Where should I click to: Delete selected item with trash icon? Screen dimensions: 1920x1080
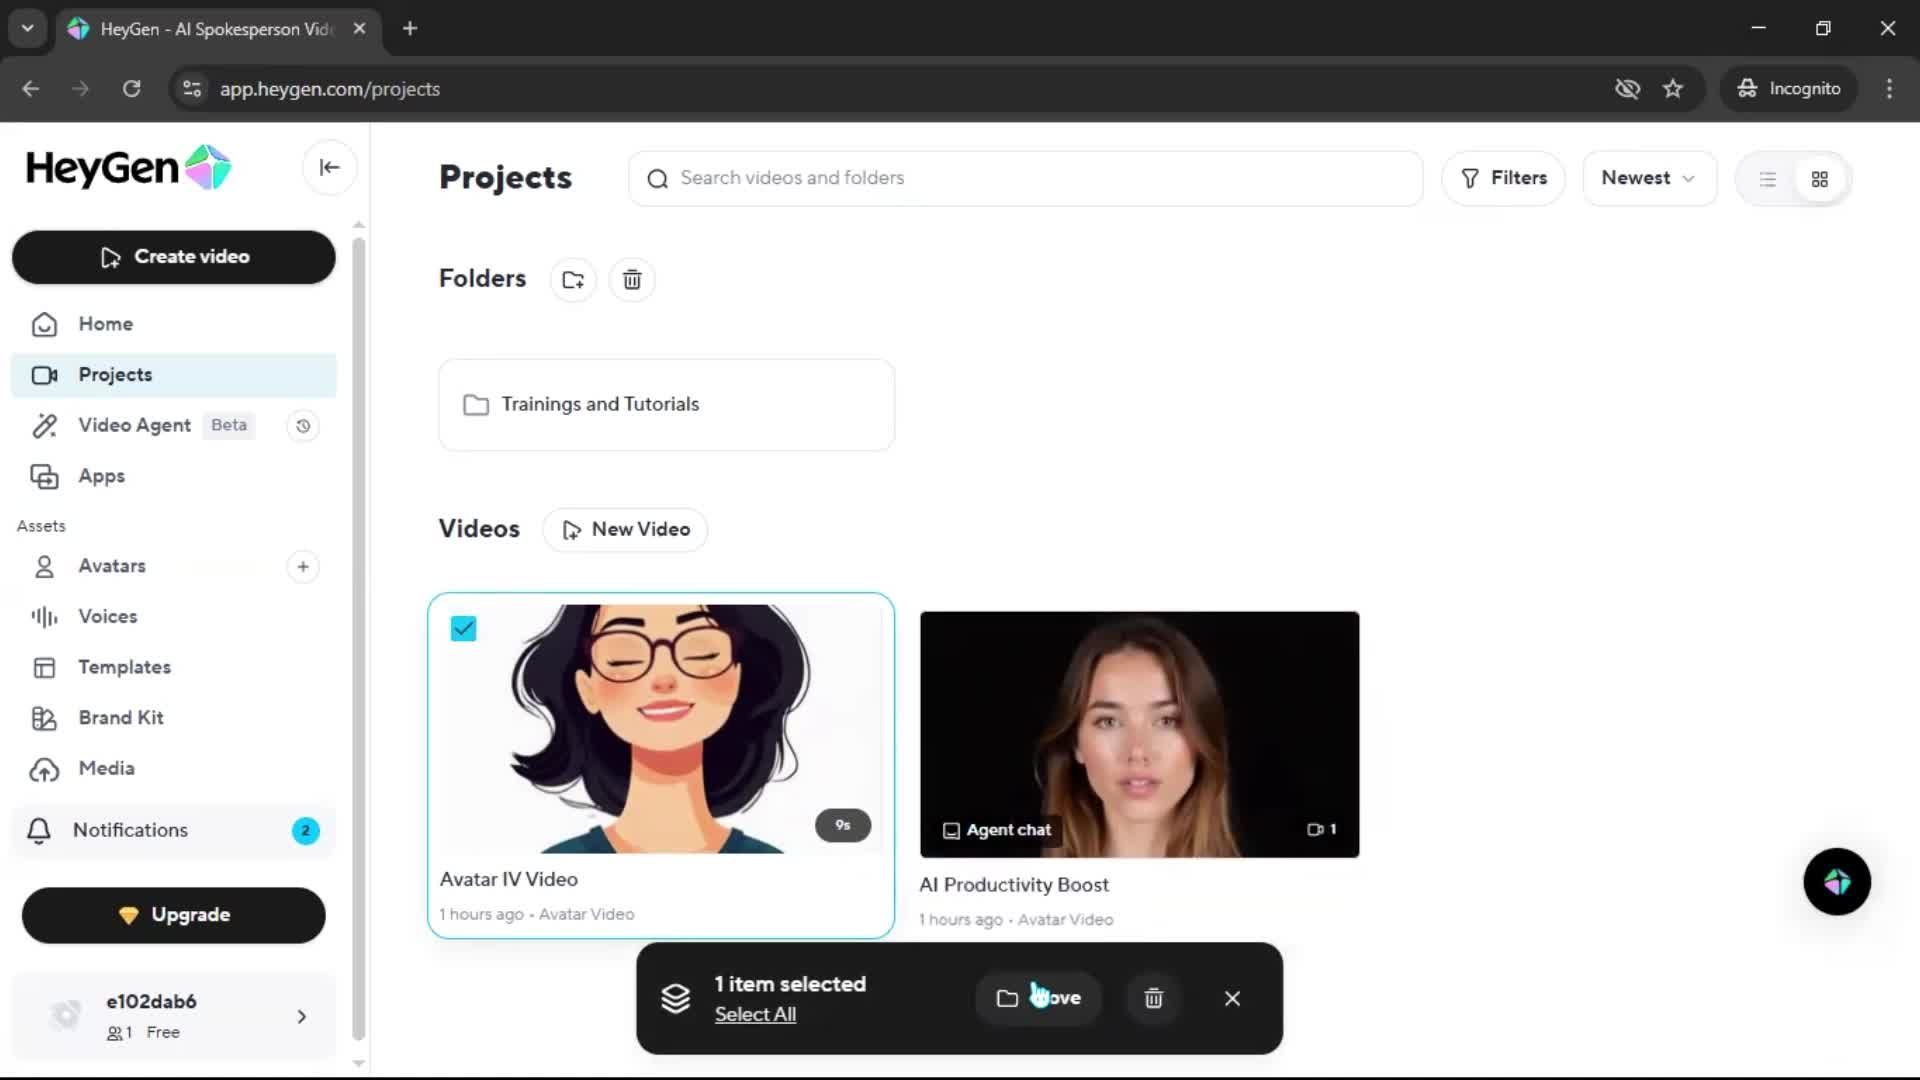click(x=1153, y=998)
